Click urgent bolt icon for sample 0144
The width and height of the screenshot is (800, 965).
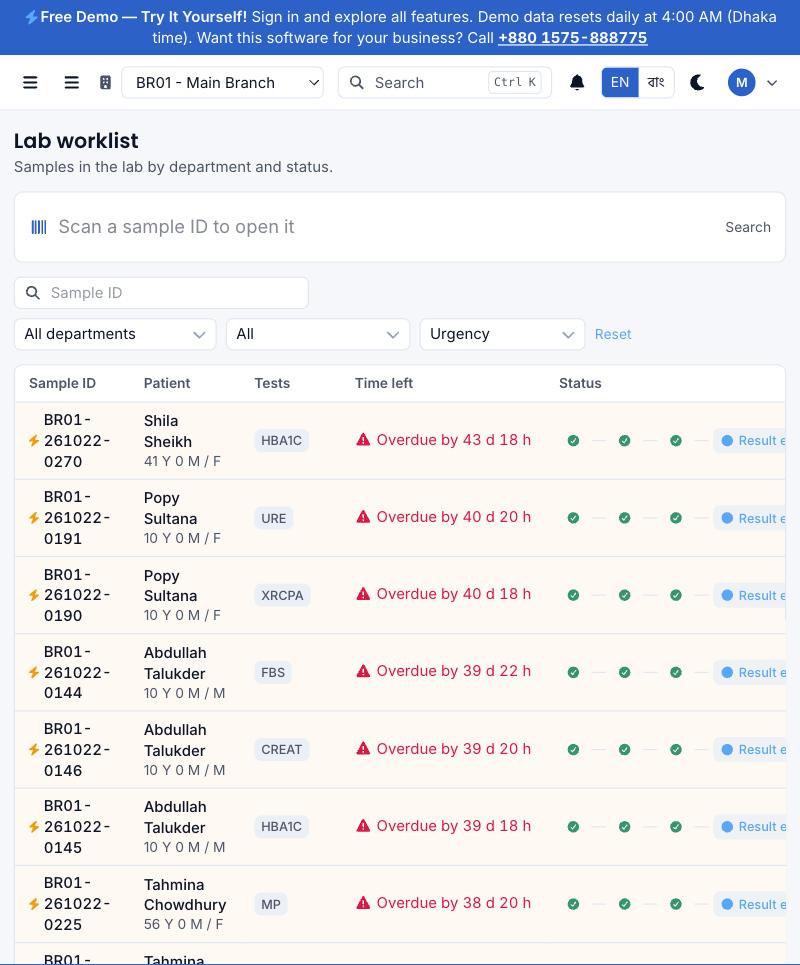pos(34,673)
